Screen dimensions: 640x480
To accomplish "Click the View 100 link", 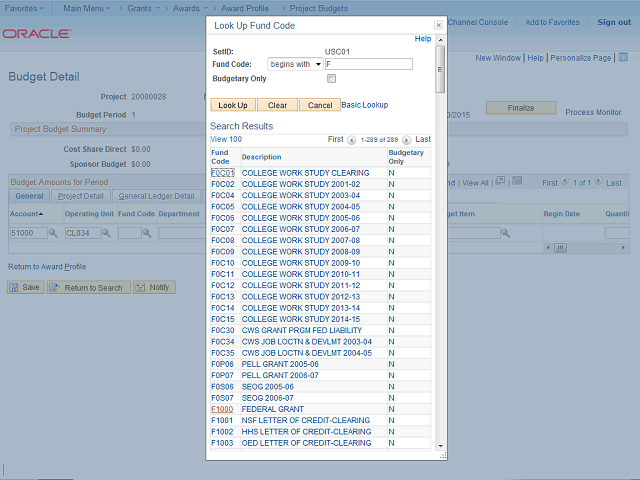I will click(x=226, y=140).
